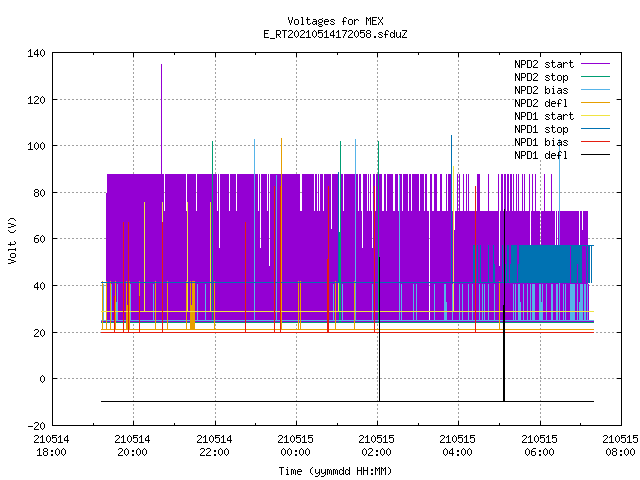This screenshot has width=640, height=480.
Task: Select the NPD1 start legend label
Action: [x=544, y=116]
